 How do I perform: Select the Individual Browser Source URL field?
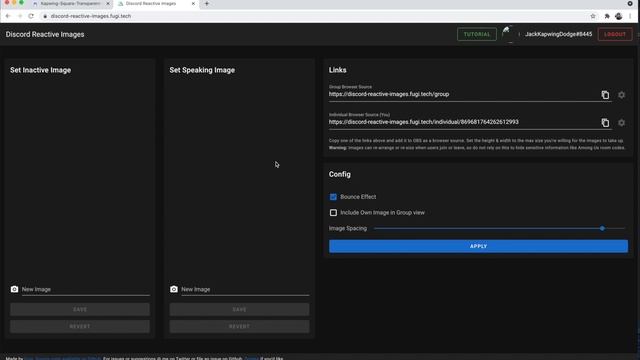(463, 122)
